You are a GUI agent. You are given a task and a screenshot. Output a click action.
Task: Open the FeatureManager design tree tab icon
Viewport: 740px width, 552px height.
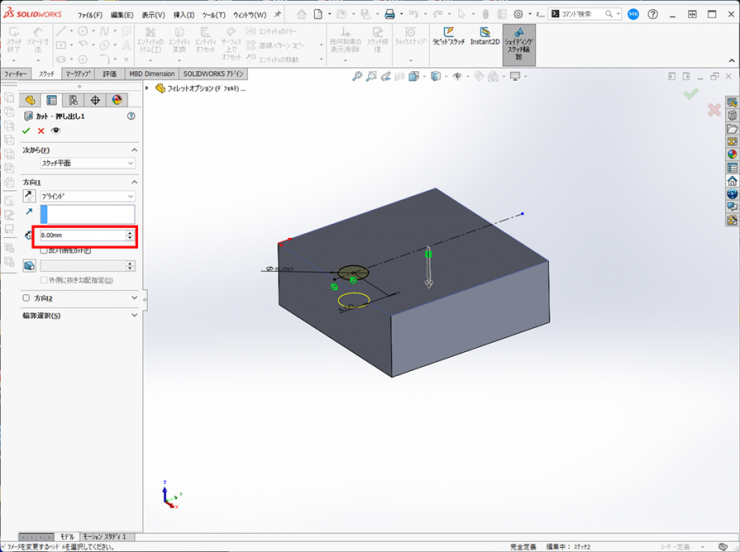coord(30,100)
